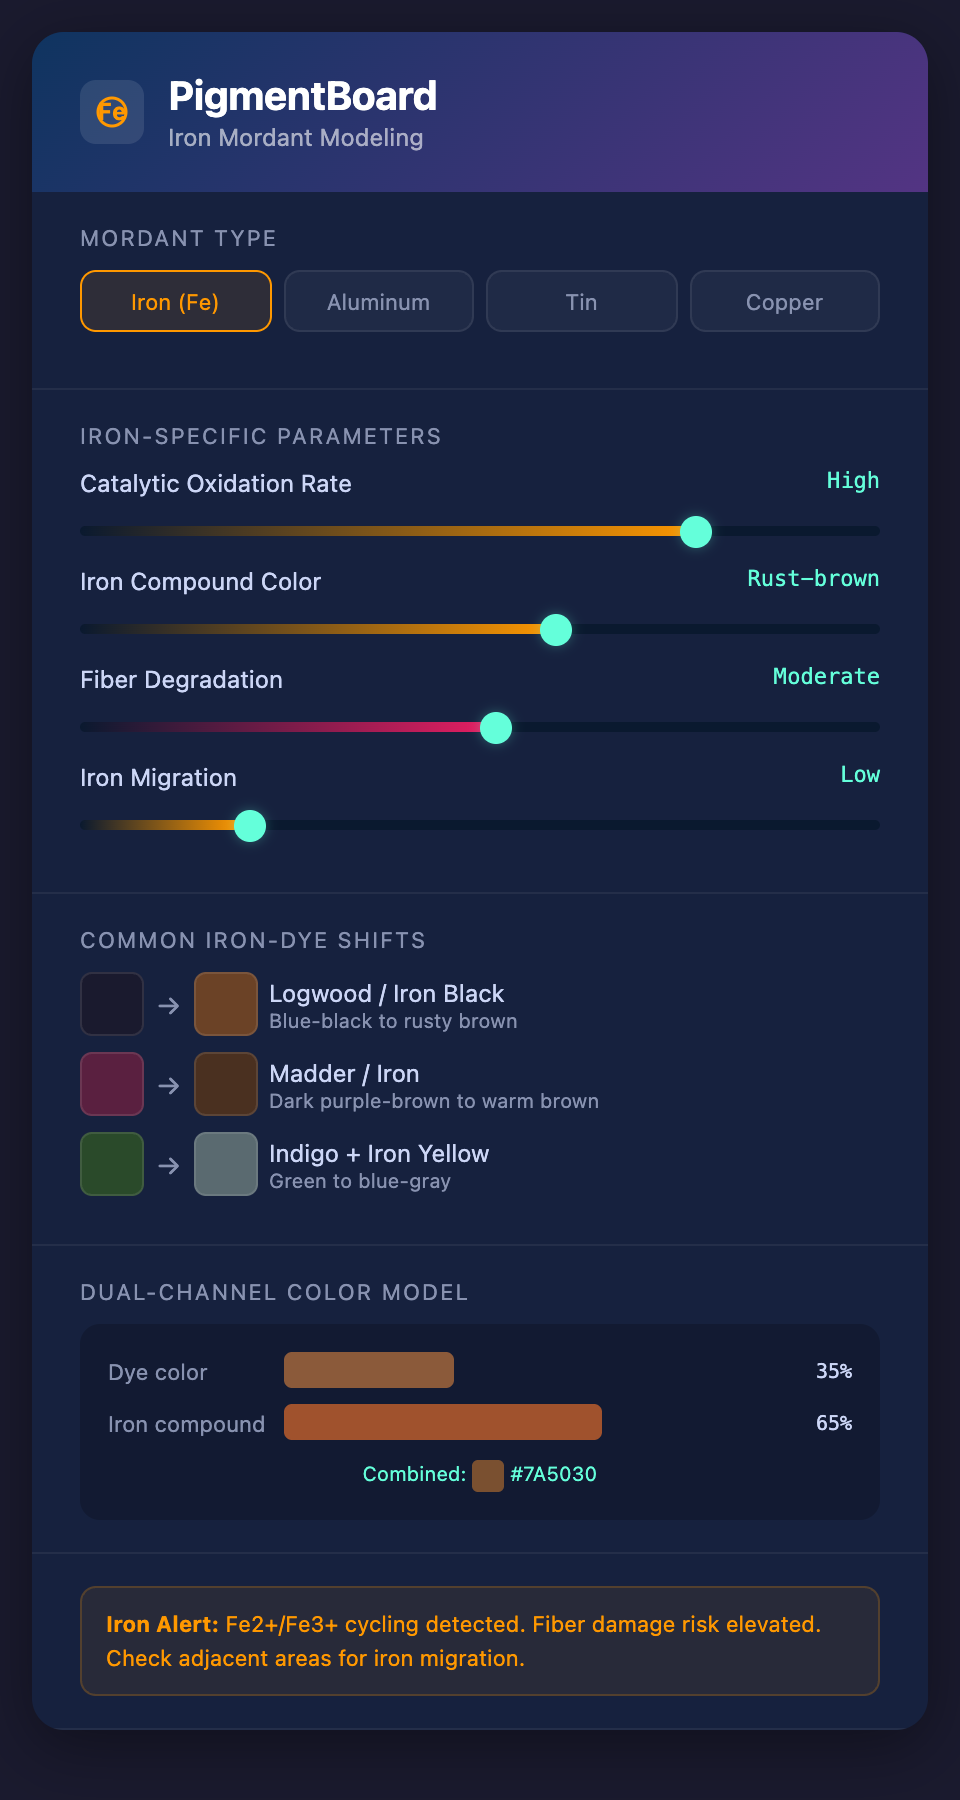Click the Iron Migration slider handle
The width and height of the screenshot is (960, 1800).
click(250, 826)
